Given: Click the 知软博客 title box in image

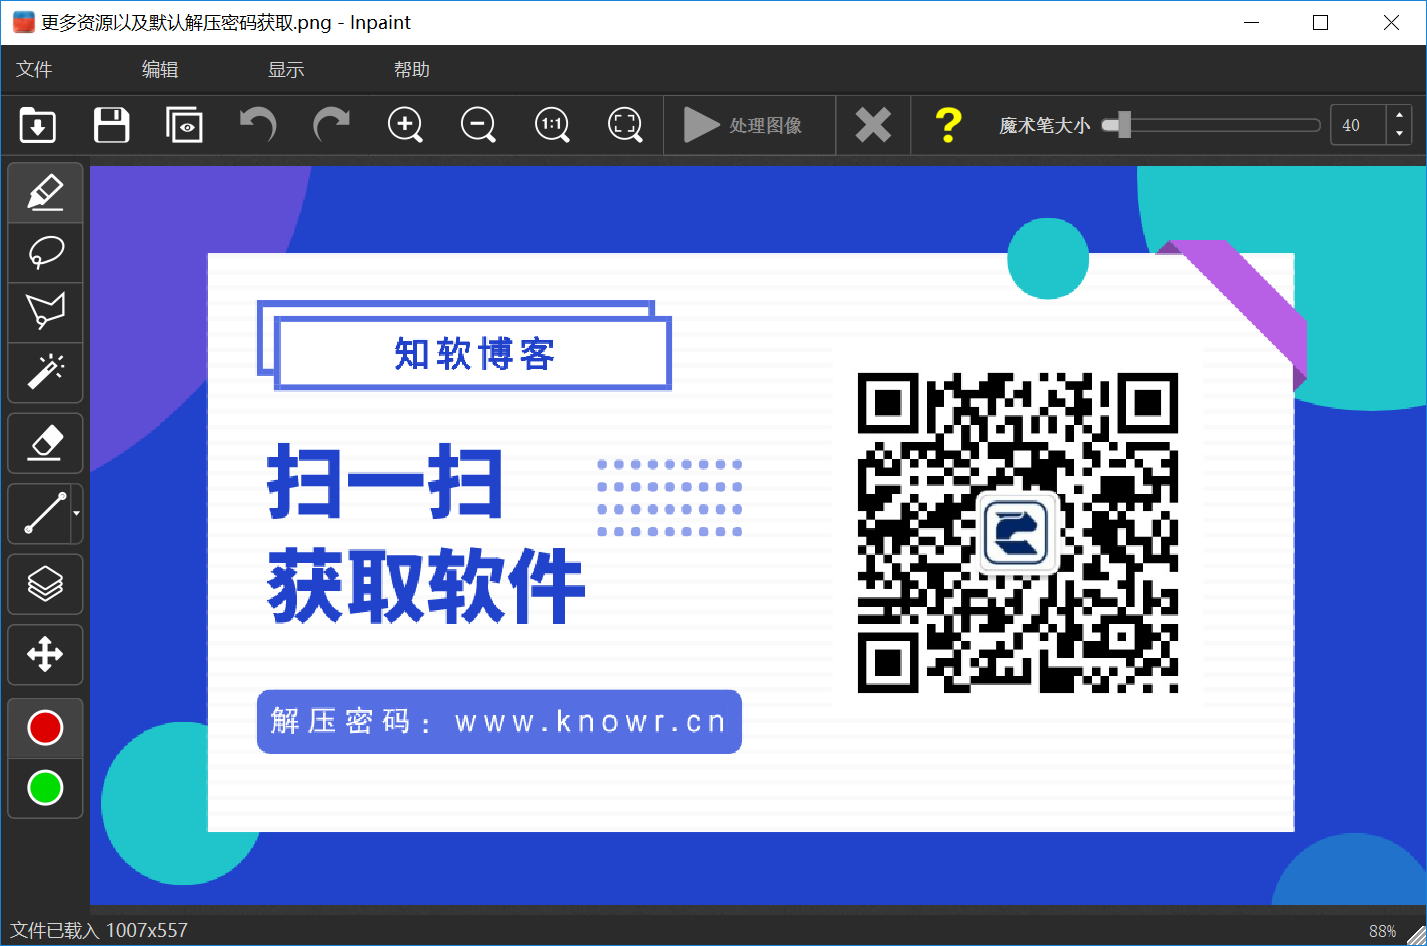Looking at the screenshot, I should [472, 353].
